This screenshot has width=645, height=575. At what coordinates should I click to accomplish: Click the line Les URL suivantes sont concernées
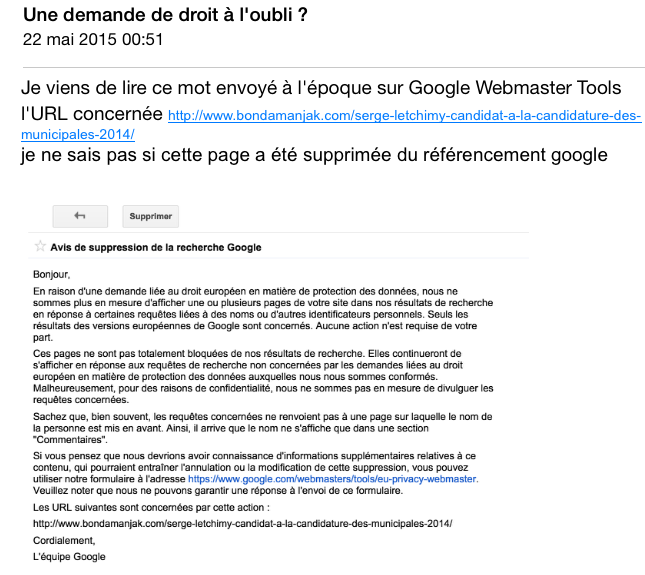[x=151, y=507]
